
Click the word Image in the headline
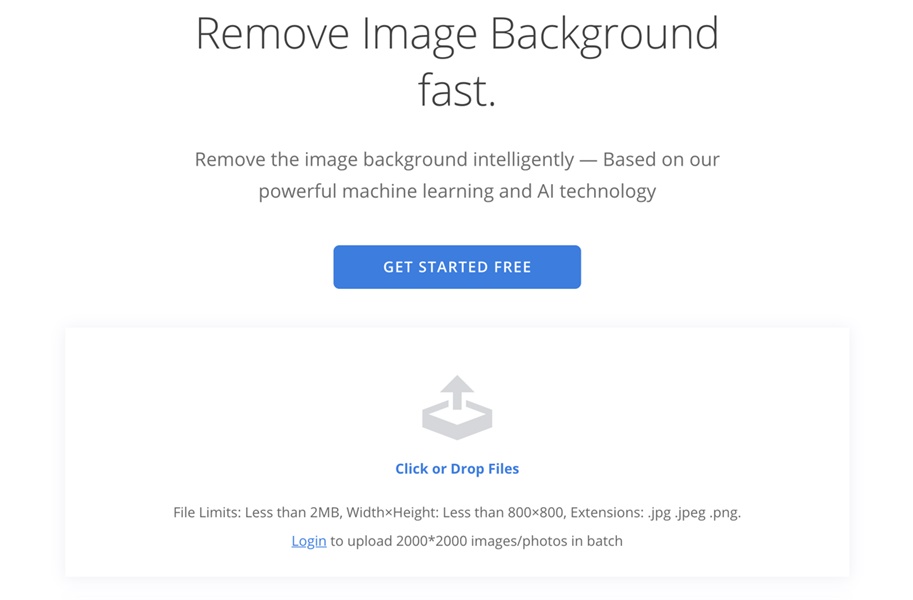click(x=419, y=36)
